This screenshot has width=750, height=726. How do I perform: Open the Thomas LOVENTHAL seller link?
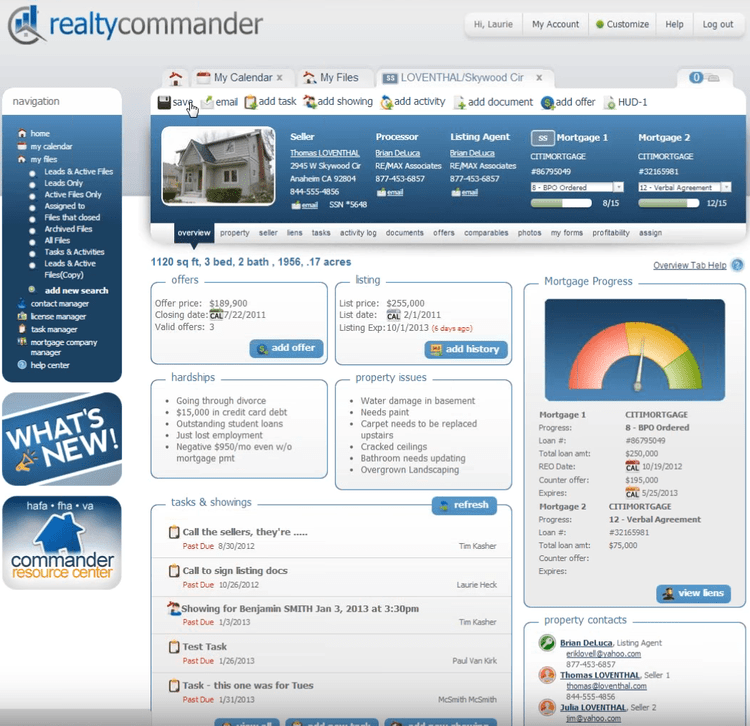325,153
